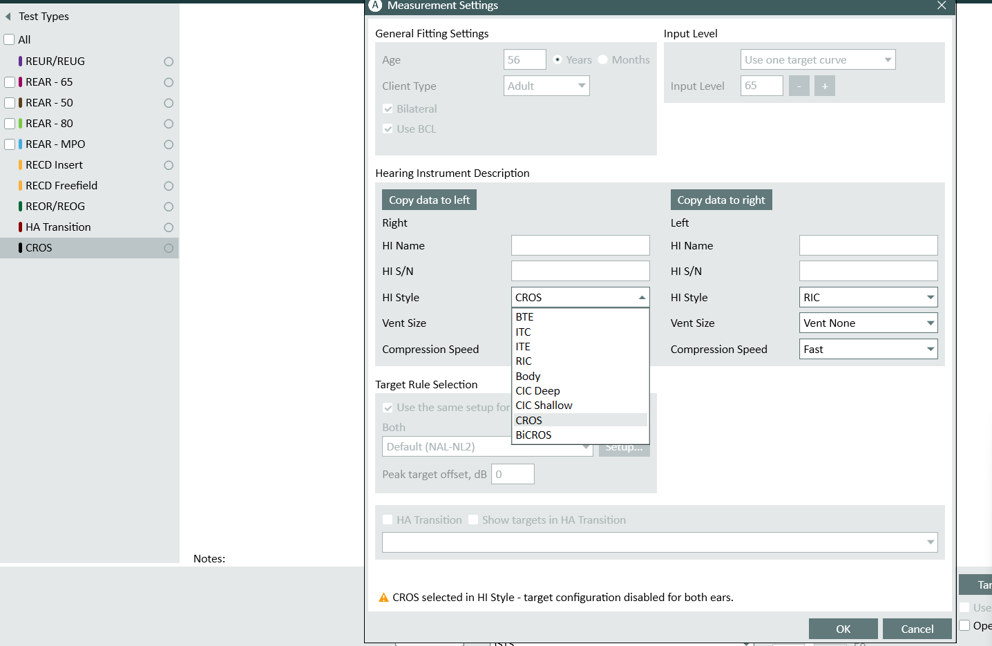Increase input level with plus button
Viewport: 992px width, 646px height.
824,86
